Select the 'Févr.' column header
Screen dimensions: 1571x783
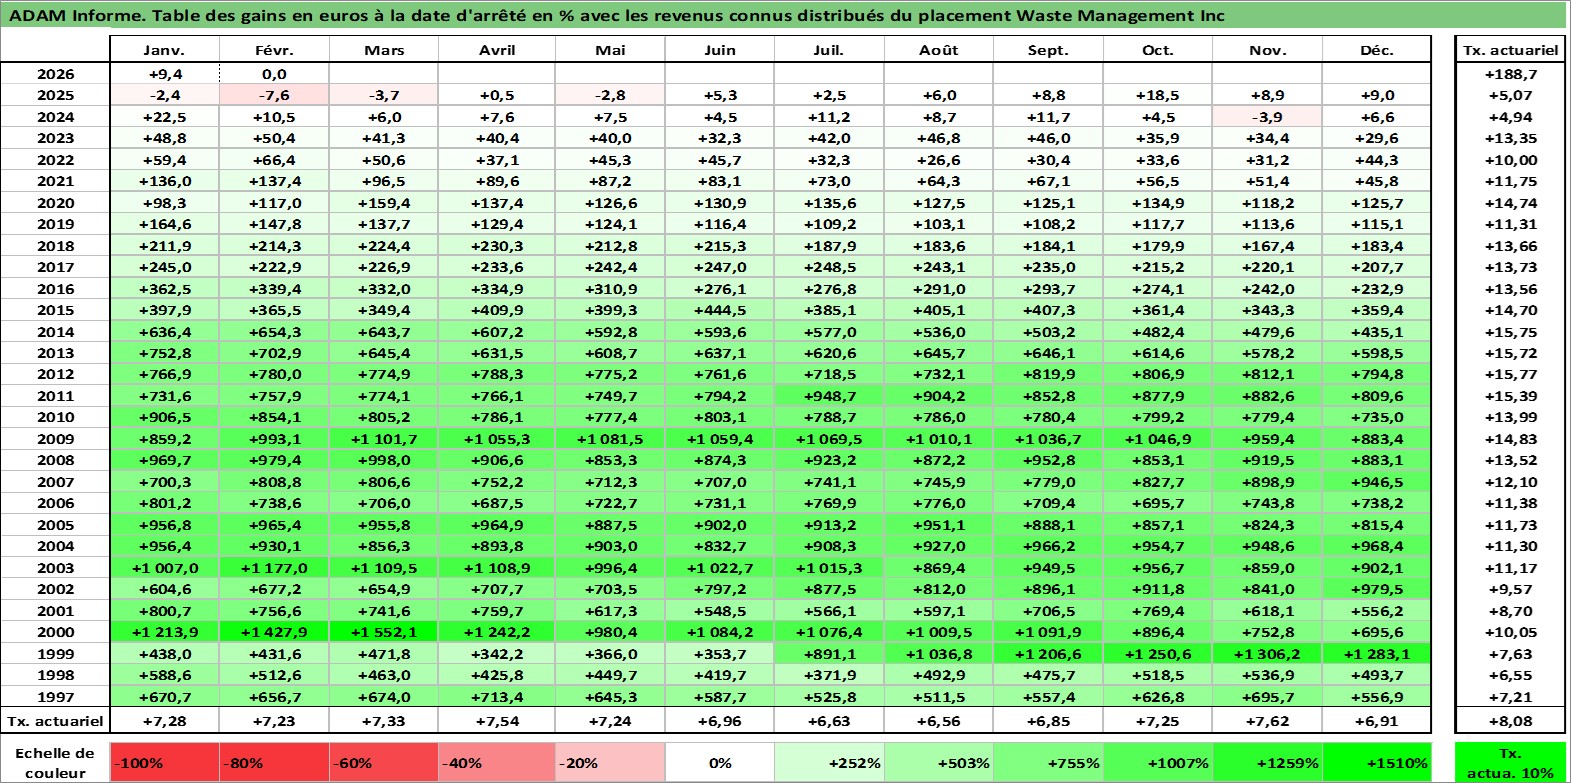point(274,50)
